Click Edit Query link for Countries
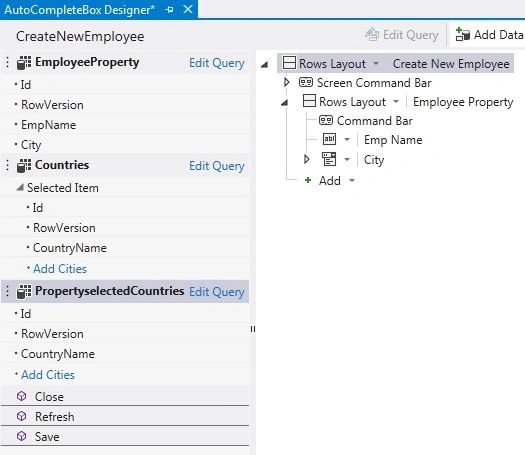The width and height of the screenshot is (525, 455). tap(217, 166)
